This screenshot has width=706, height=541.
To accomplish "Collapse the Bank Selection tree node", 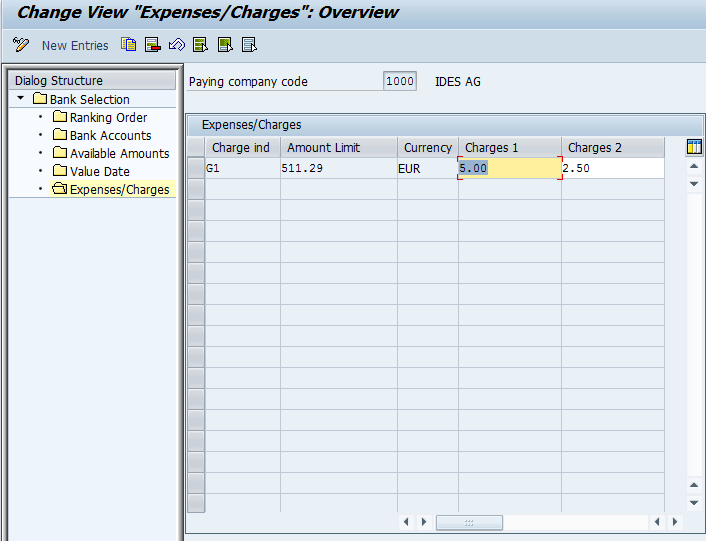I will pyautogui.click(x=21, y=99).
